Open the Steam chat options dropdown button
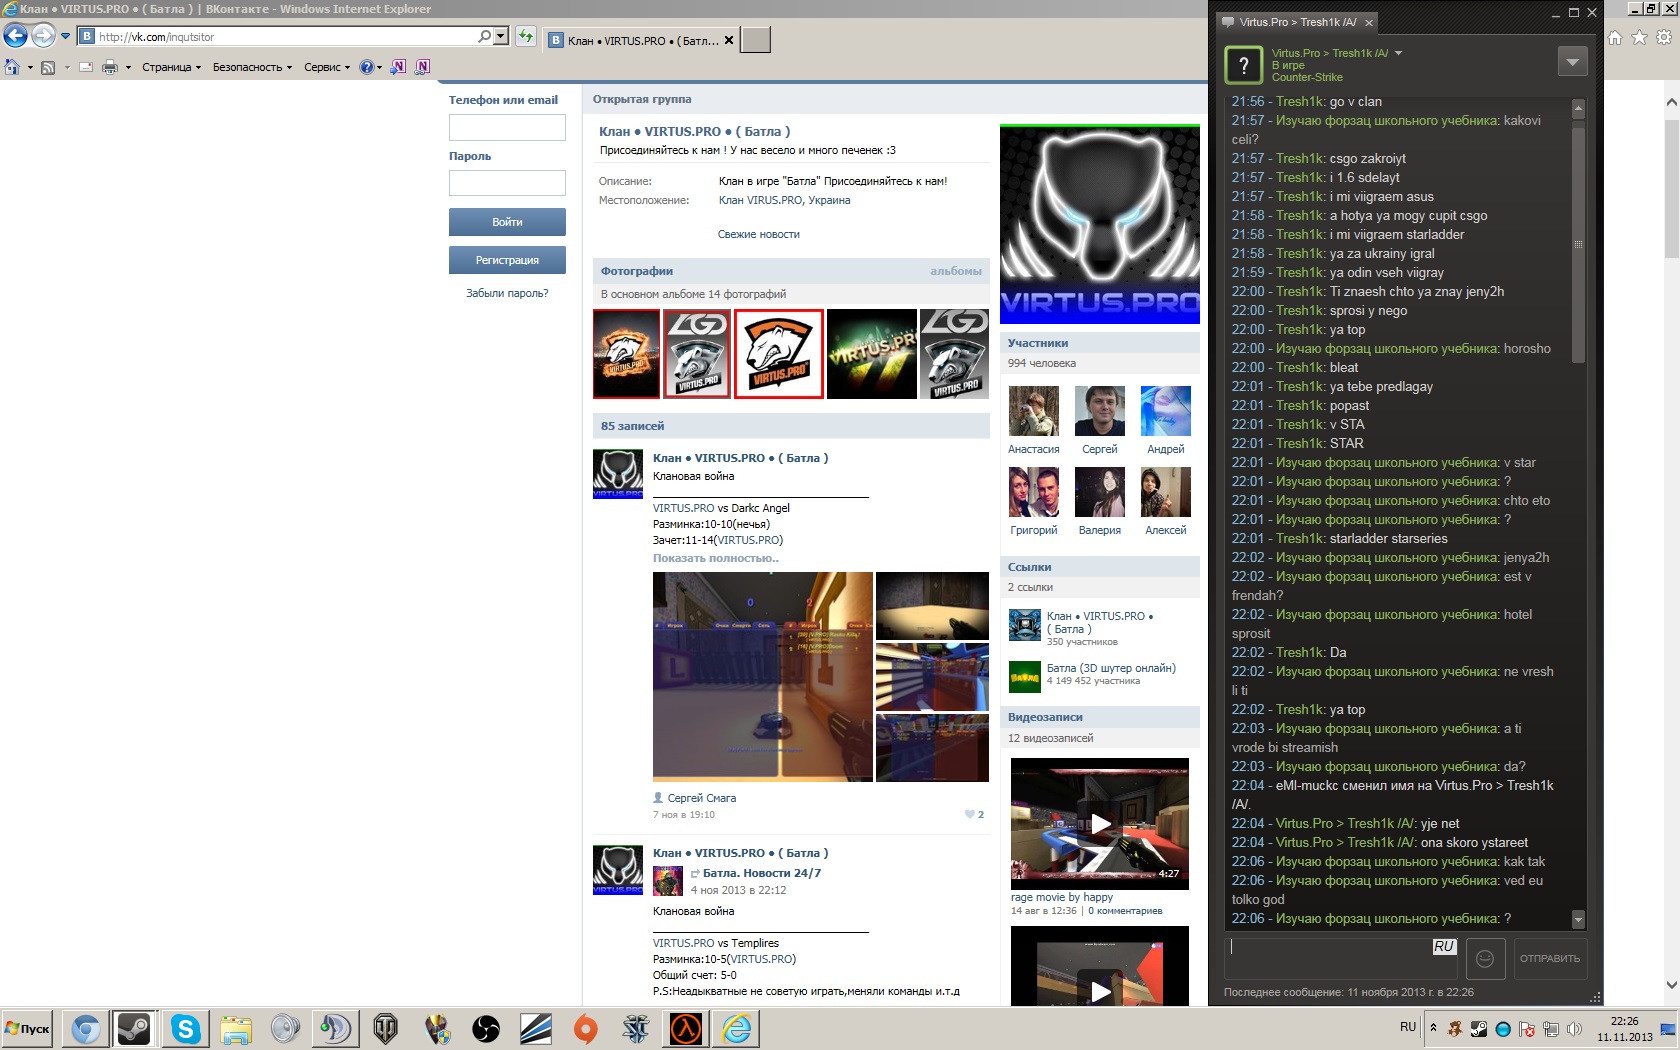The width and height of the screenshot is (1680, 1050). pyautogui.click(x=1572, y=62)
